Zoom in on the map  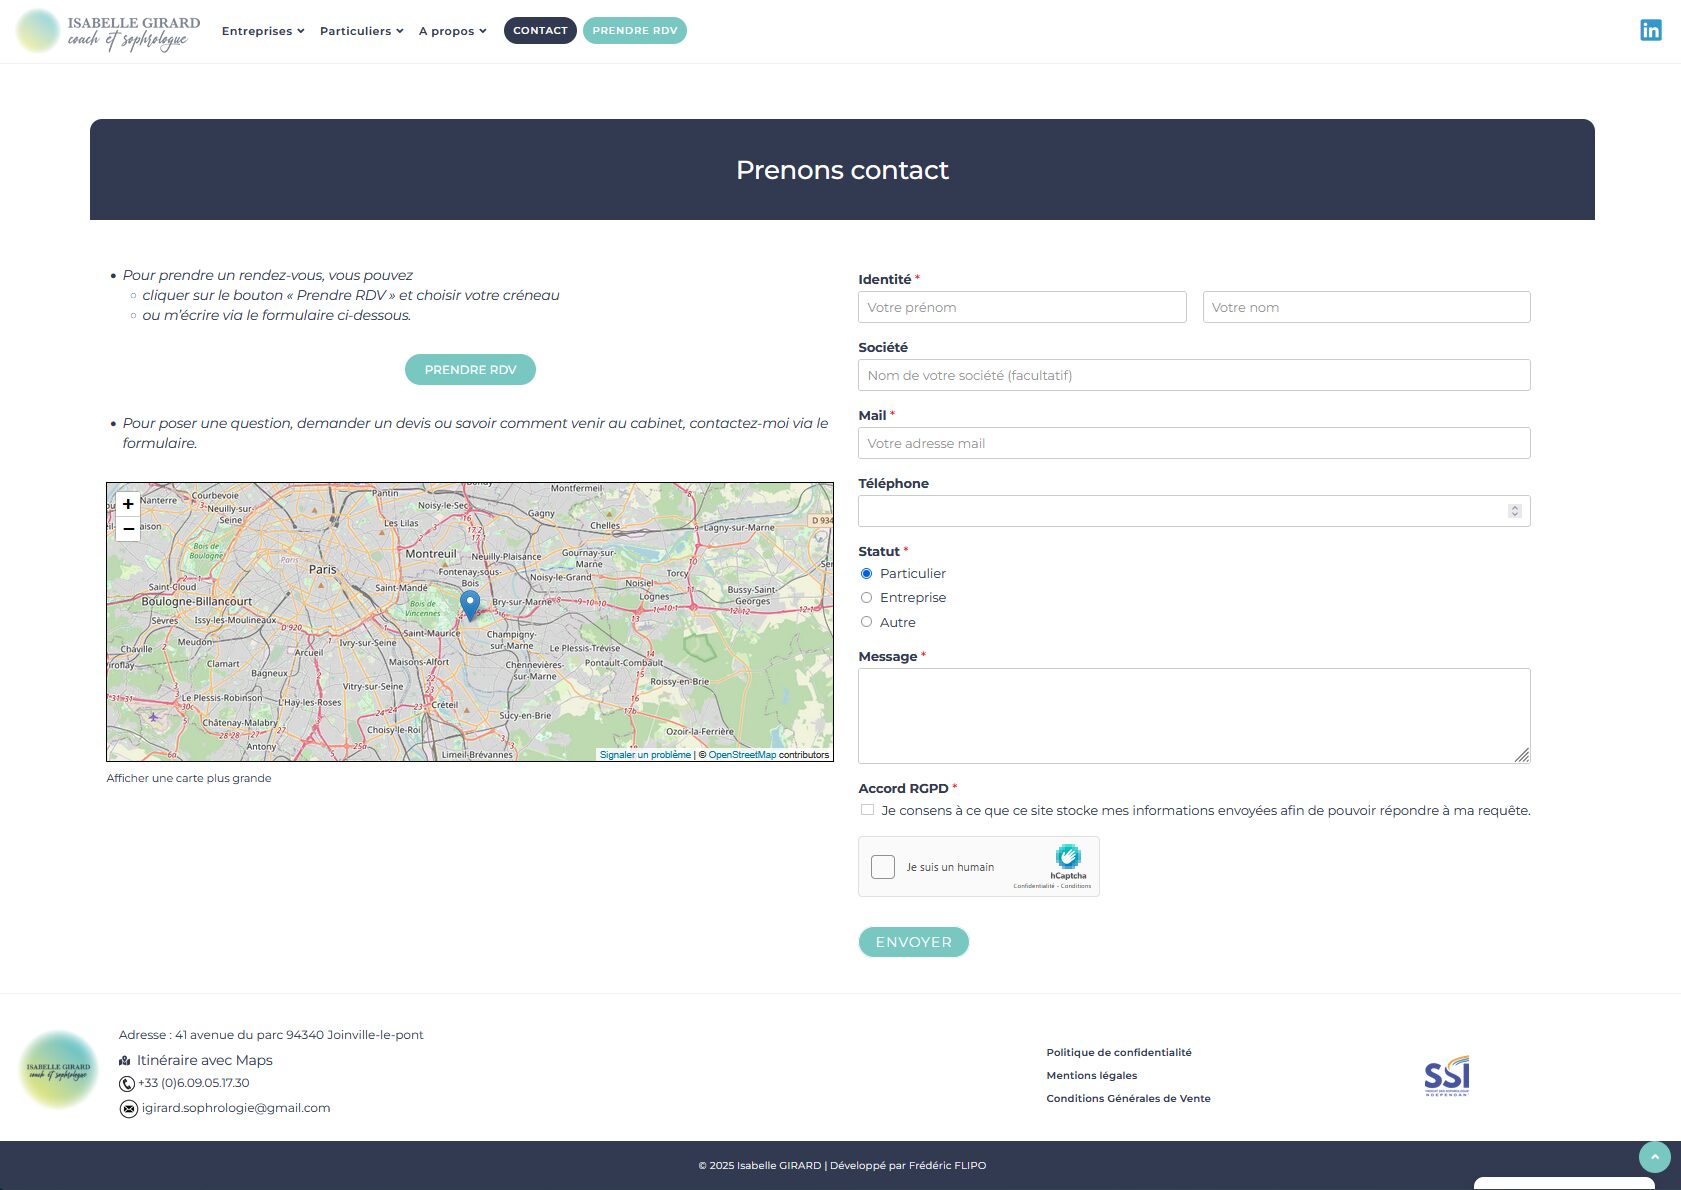tap(128, 504)
